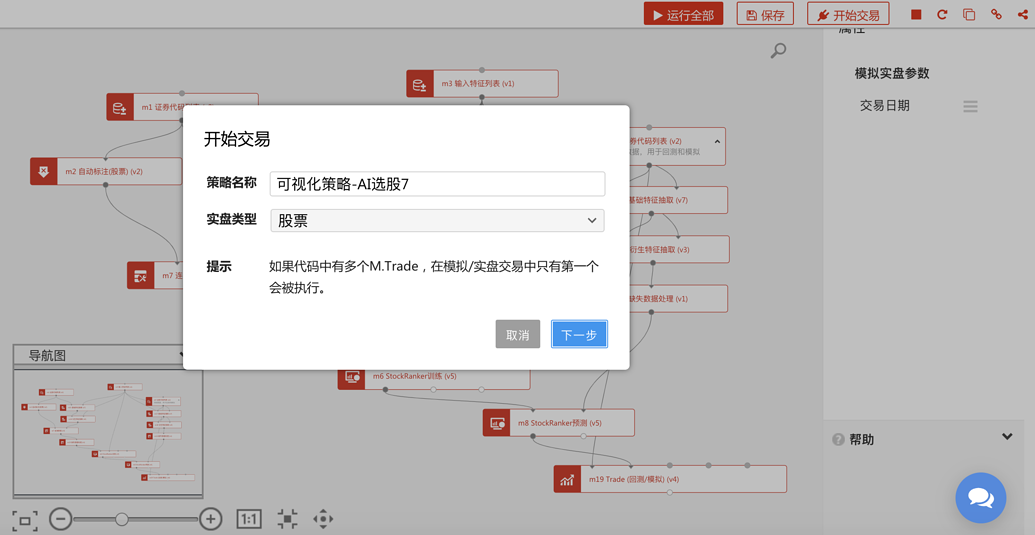Click the red stop square icon
Screen dimensions: 1035x535
point(916,15)
